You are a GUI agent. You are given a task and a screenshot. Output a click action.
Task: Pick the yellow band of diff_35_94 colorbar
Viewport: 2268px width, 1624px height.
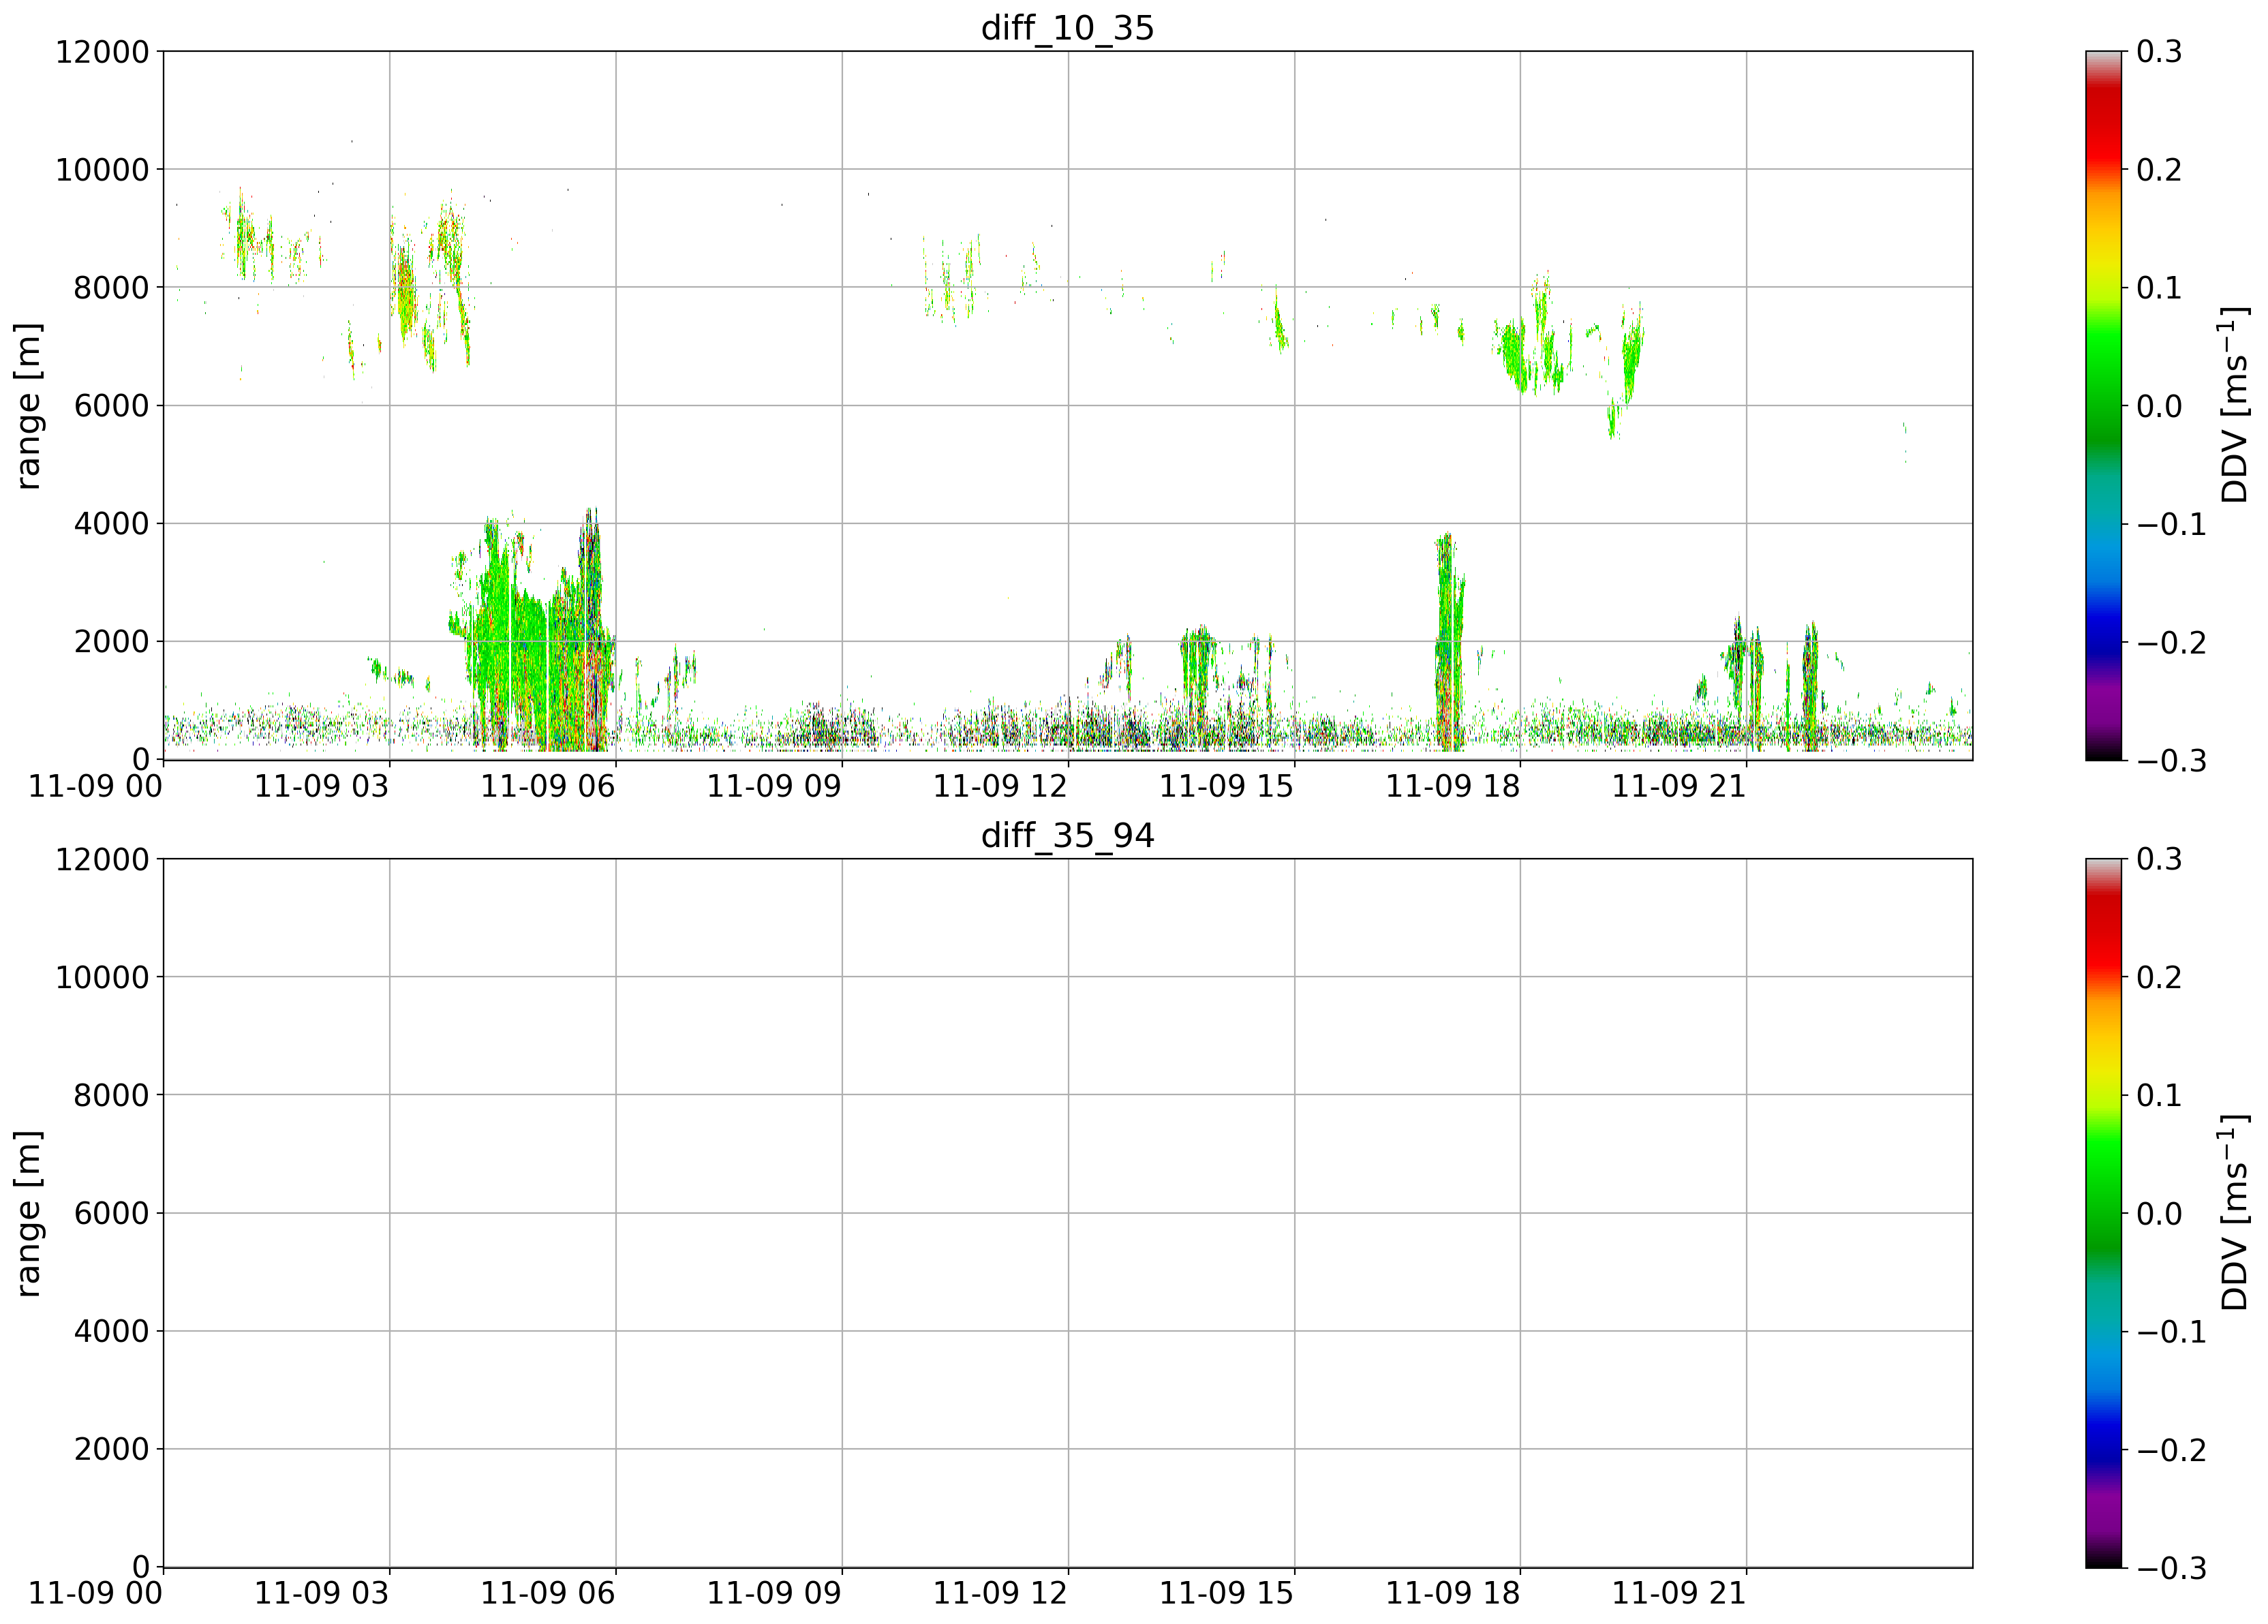click(2103, 1065)
